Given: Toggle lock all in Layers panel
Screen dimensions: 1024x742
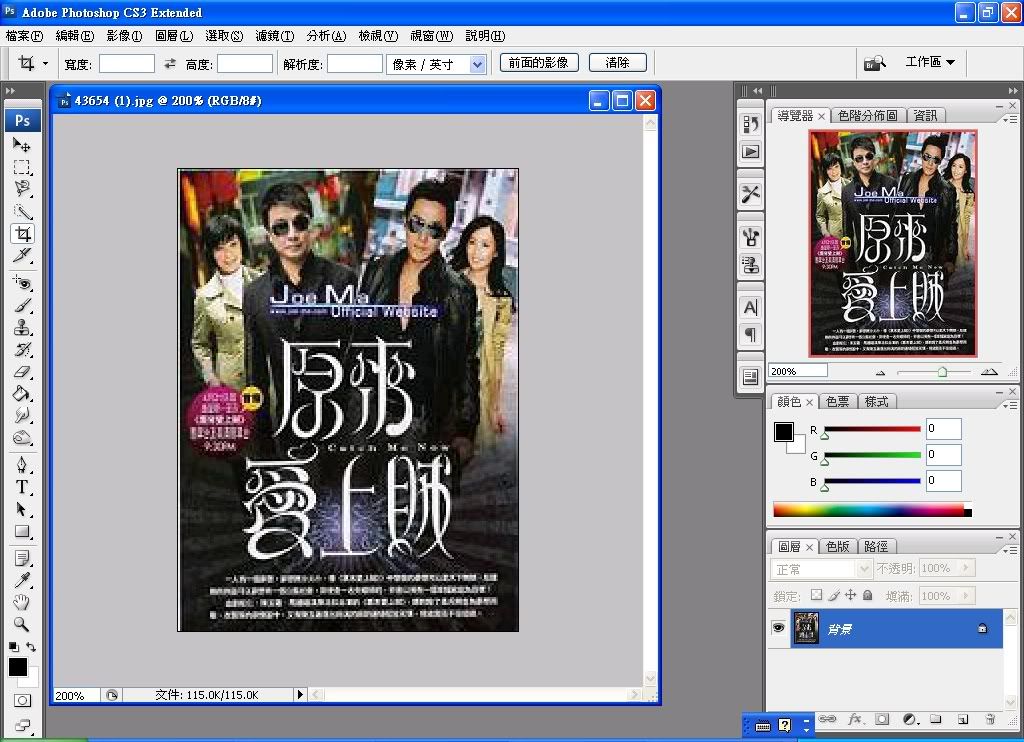Looking at the screenshot, I should (x=867, y=595).
